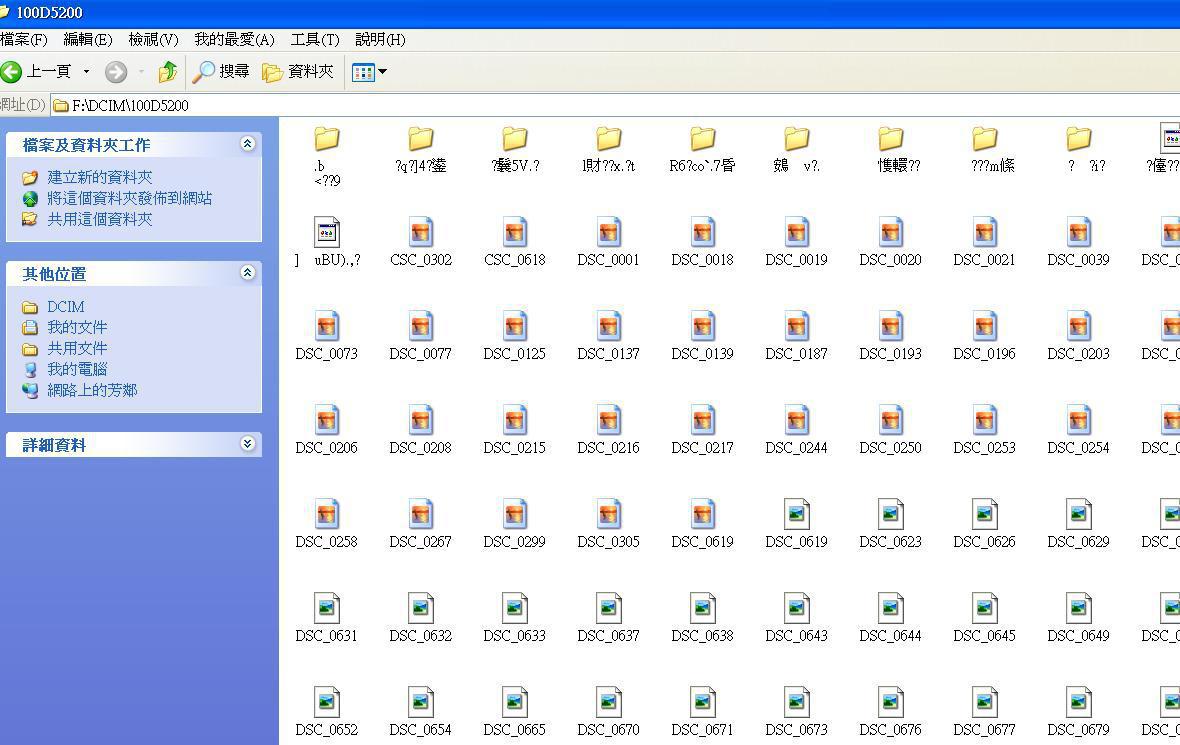Select the DSC_0623 image file
Viewport: 1180px width, 745px height.
click(x=890, y=516)
